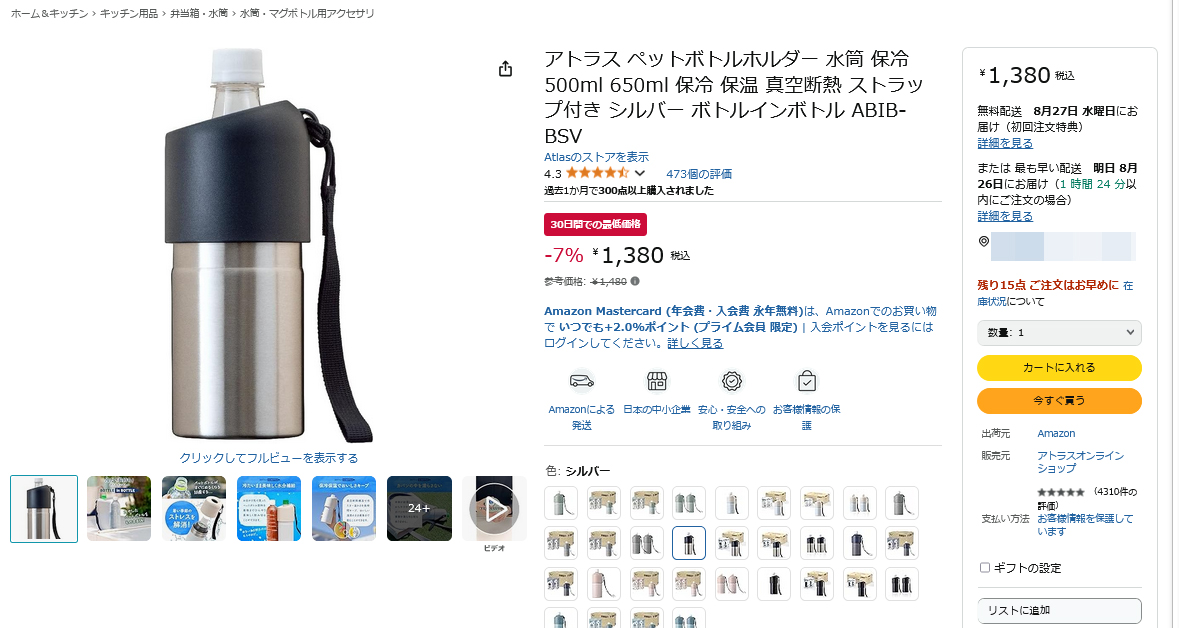Screen dimensions: 1179x628
Task: Open the 数量 quantity dropdown
Action: click(1059, 332)
